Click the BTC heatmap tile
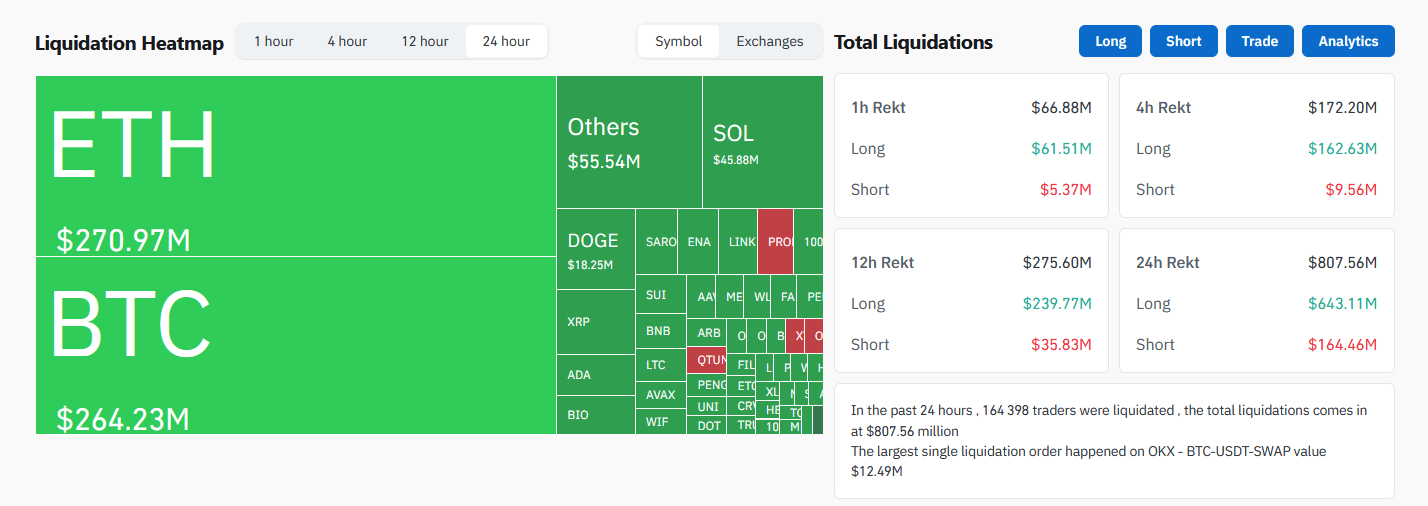Screen dimensions: 1428x506 pyautogui.click(x=295, y=345)
